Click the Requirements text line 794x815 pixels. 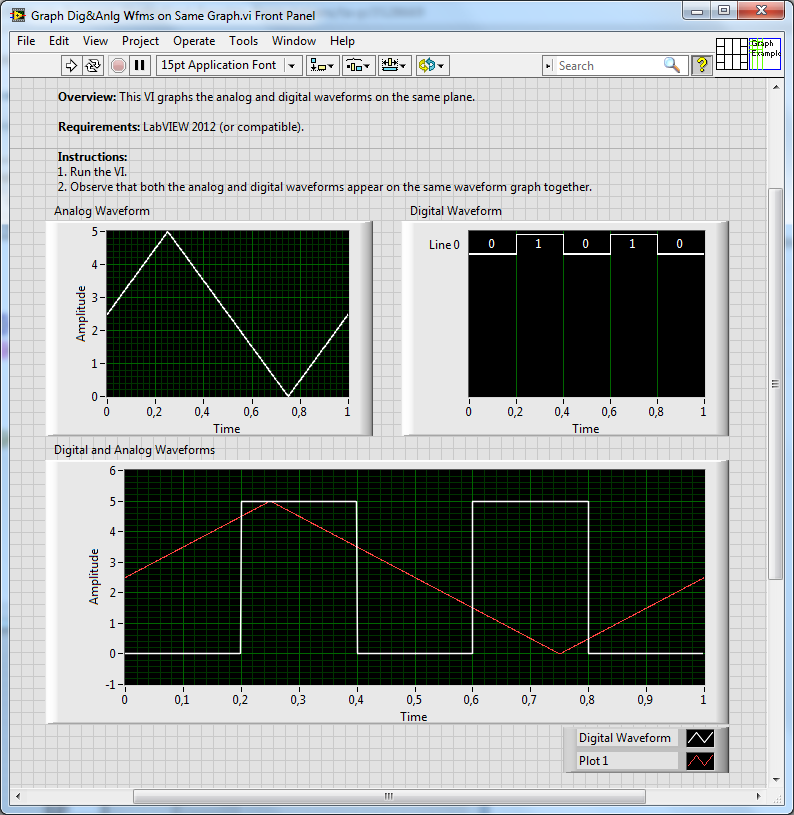click(180, 127)
